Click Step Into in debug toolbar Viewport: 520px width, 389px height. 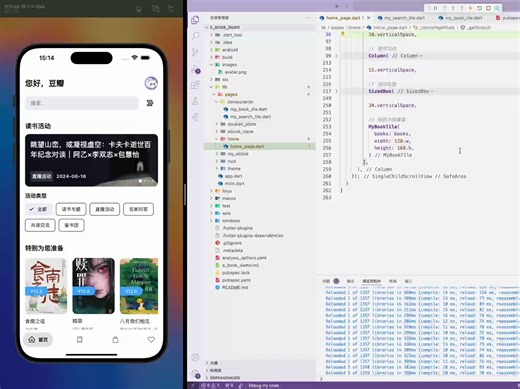[453, 8]
